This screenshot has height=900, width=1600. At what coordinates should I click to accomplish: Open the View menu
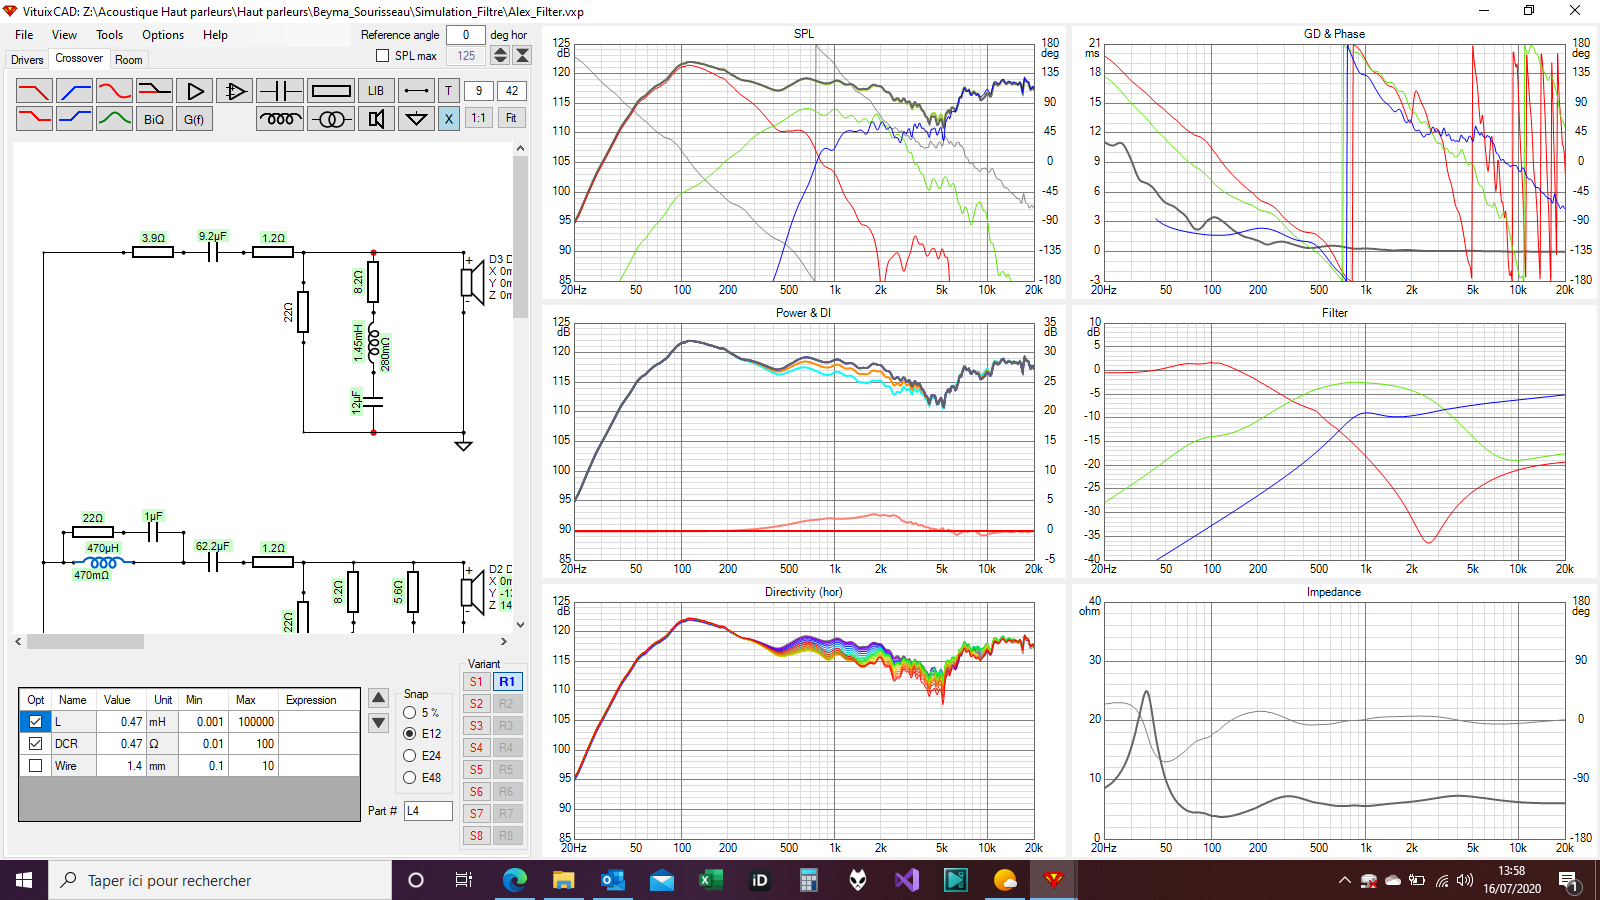pyautogui.click(x=65, y=35)
